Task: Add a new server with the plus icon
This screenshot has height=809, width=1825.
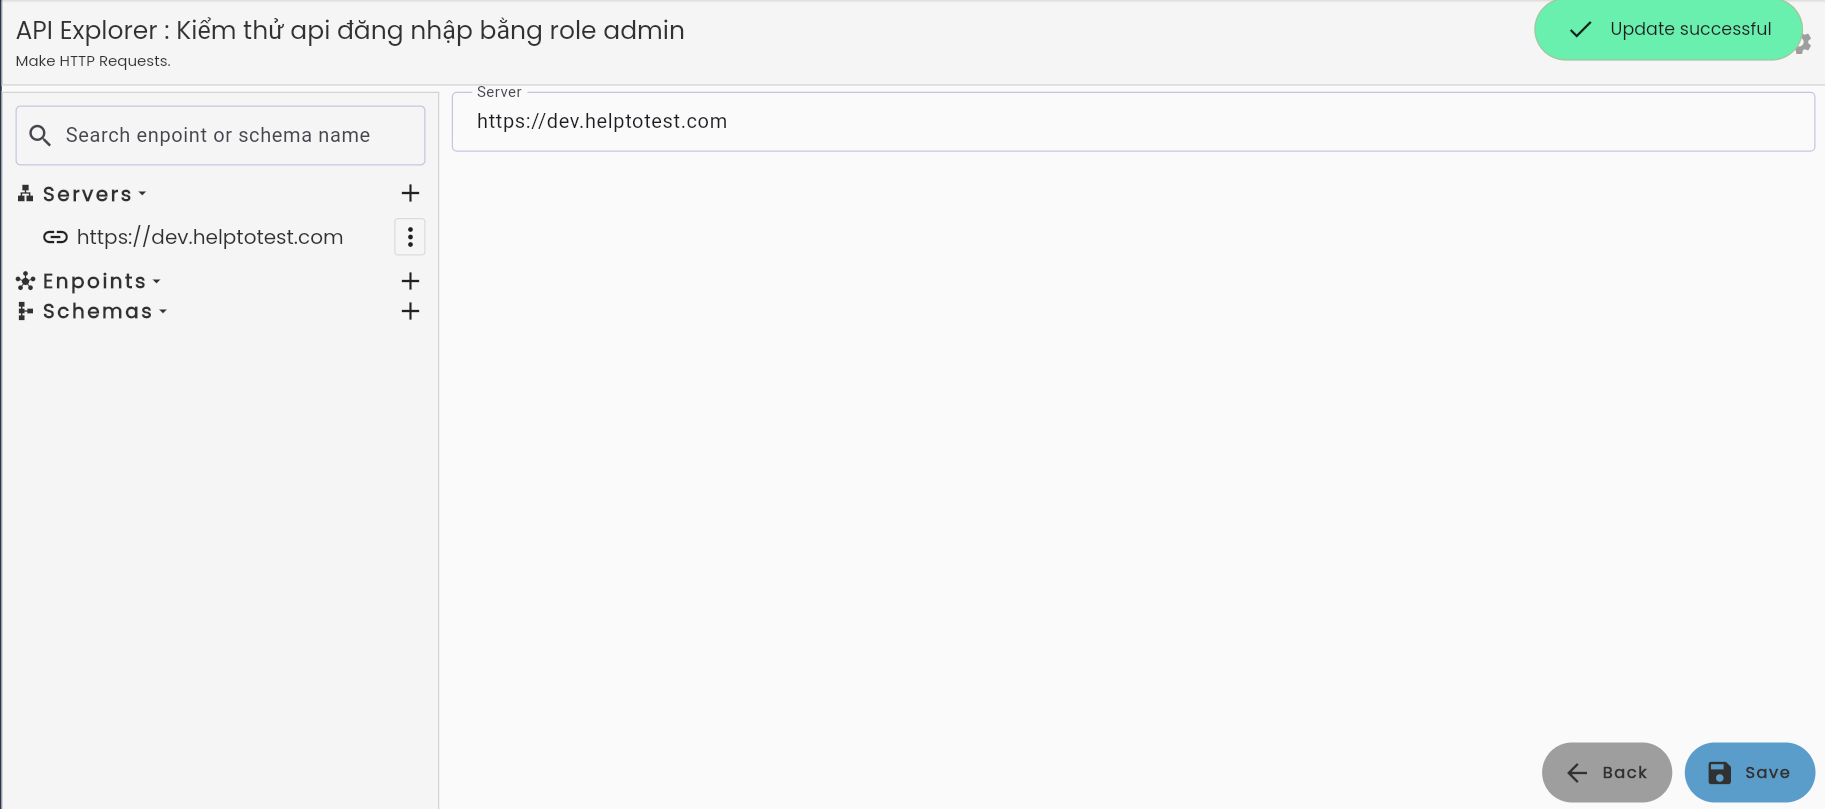Action: point(410,193)
